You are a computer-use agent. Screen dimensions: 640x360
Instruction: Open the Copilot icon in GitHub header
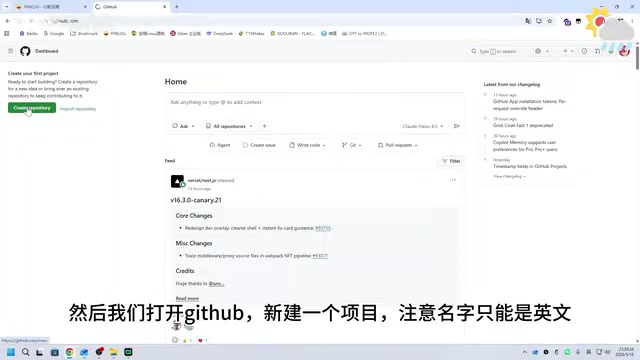pyautogui.click(x=538, y=51)
